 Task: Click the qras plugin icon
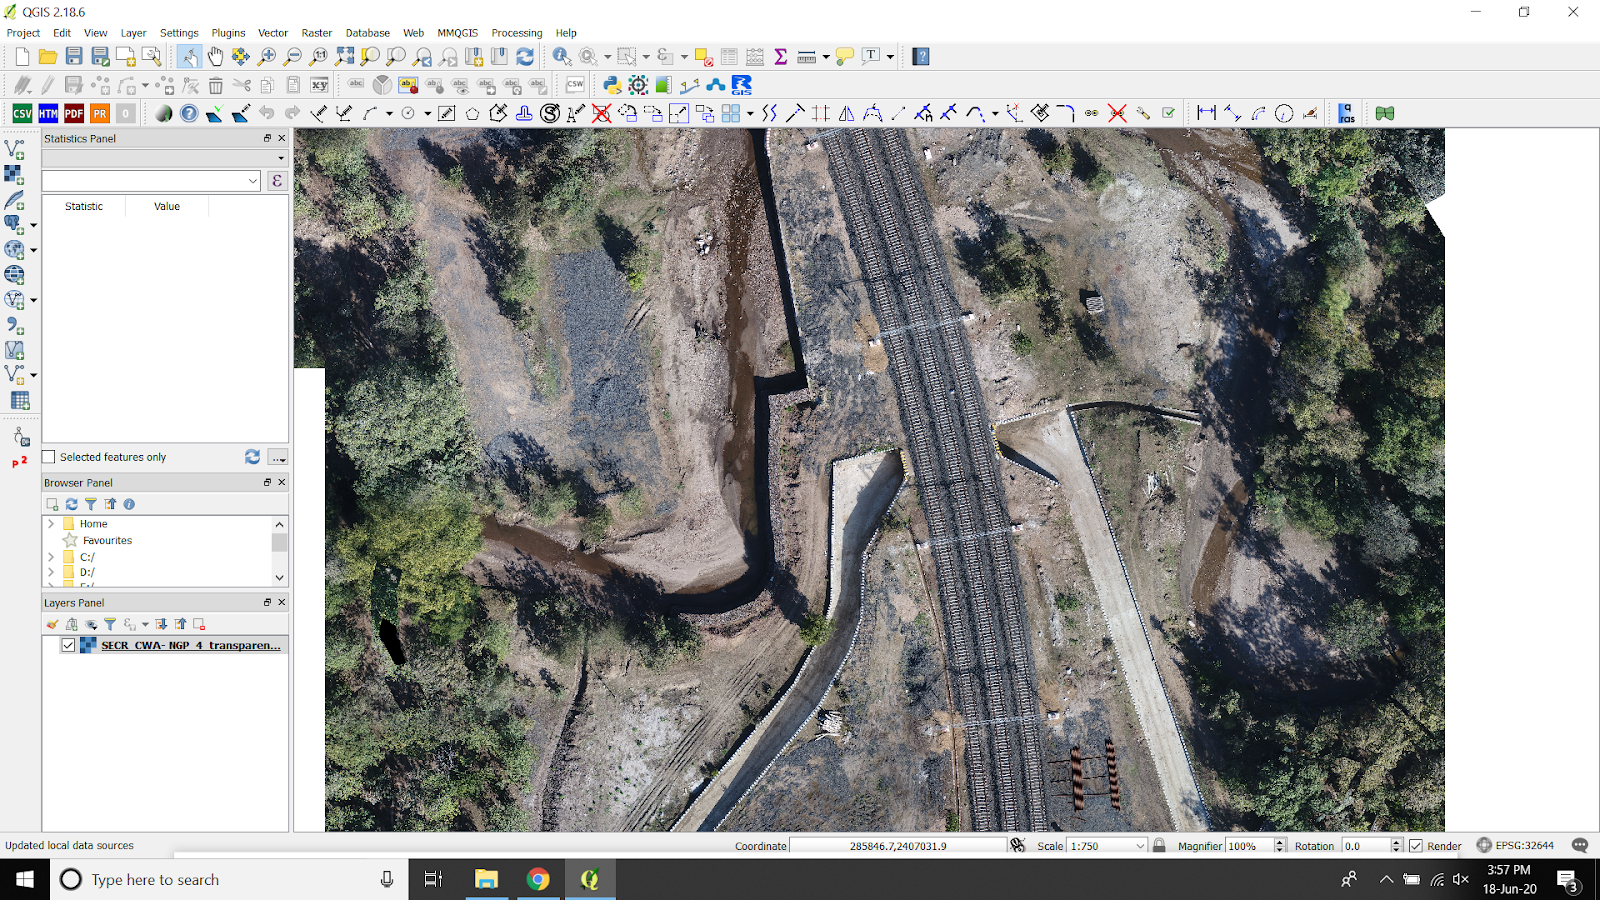click(1346, 113)
